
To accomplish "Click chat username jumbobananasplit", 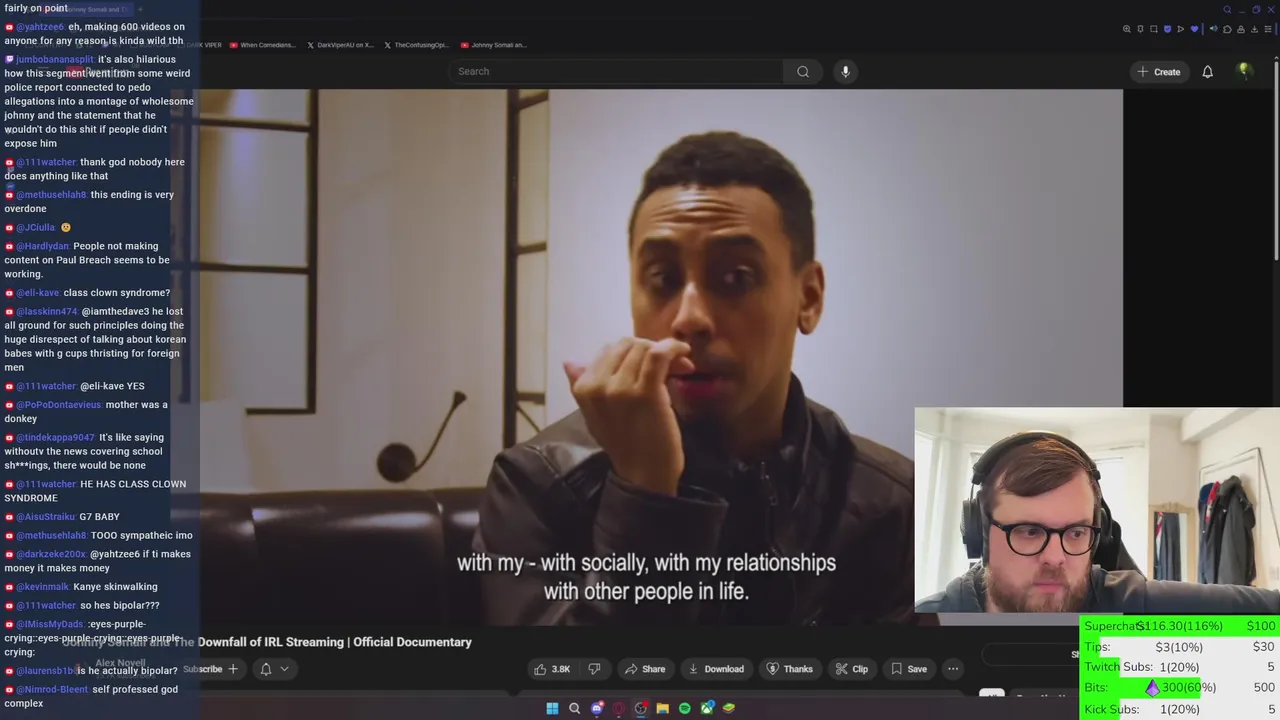I will pos(55,59).
